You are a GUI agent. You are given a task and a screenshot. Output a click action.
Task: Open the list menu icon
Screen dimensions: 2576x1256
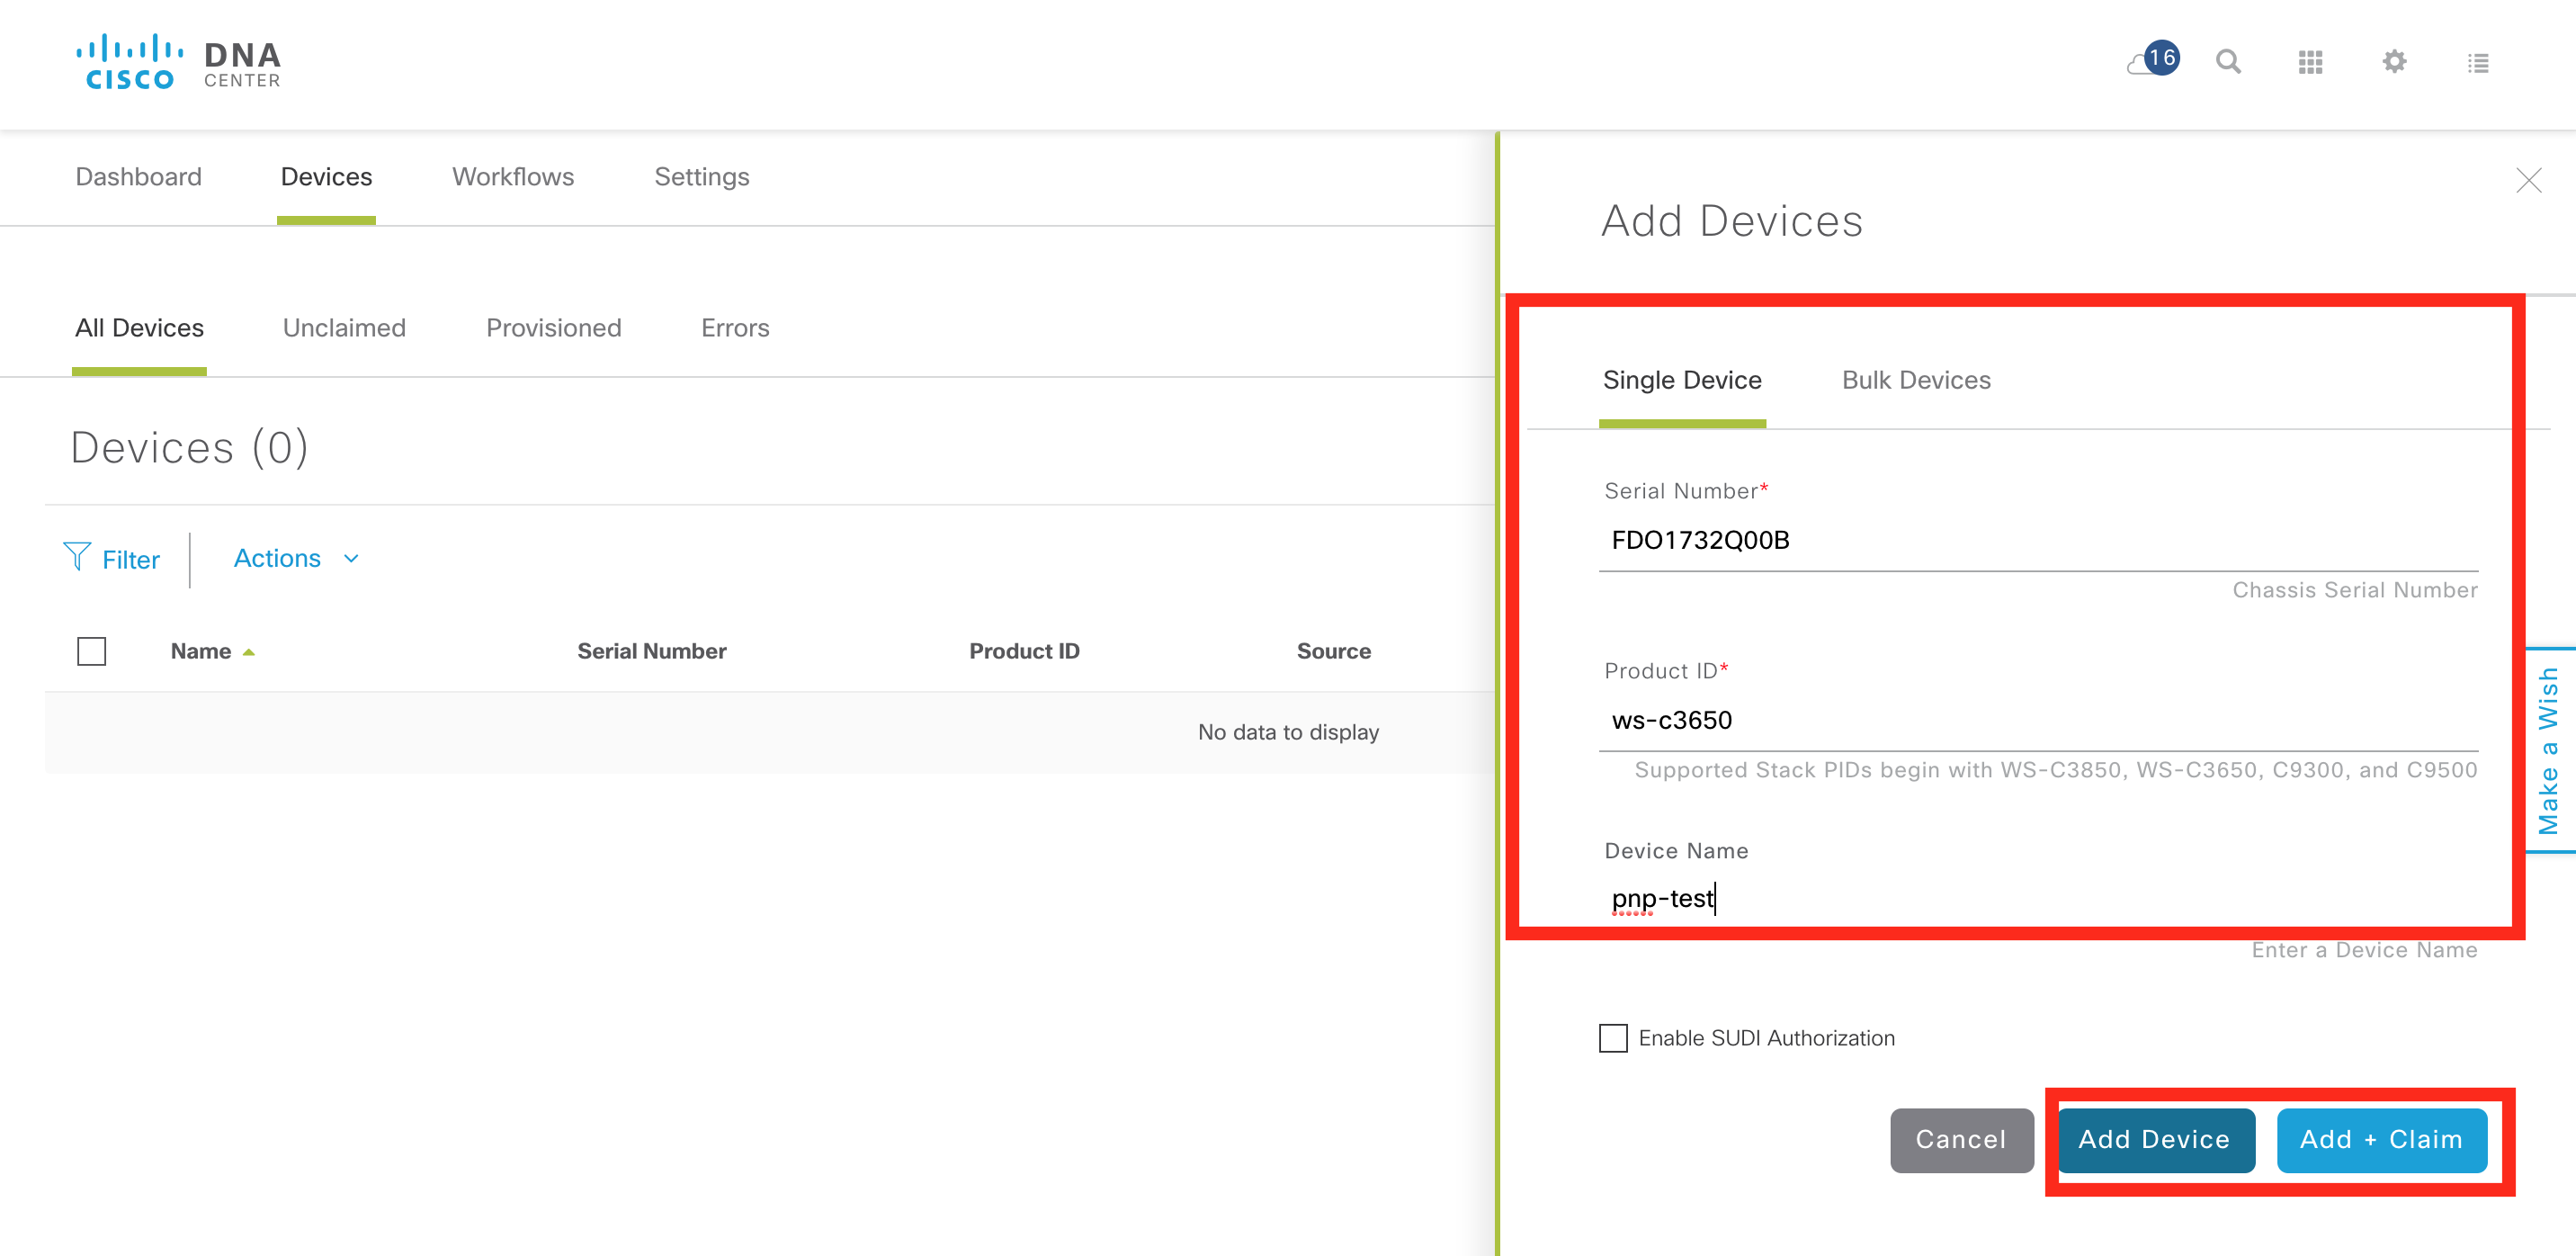pyautogui.click(x=2477, y=63)
